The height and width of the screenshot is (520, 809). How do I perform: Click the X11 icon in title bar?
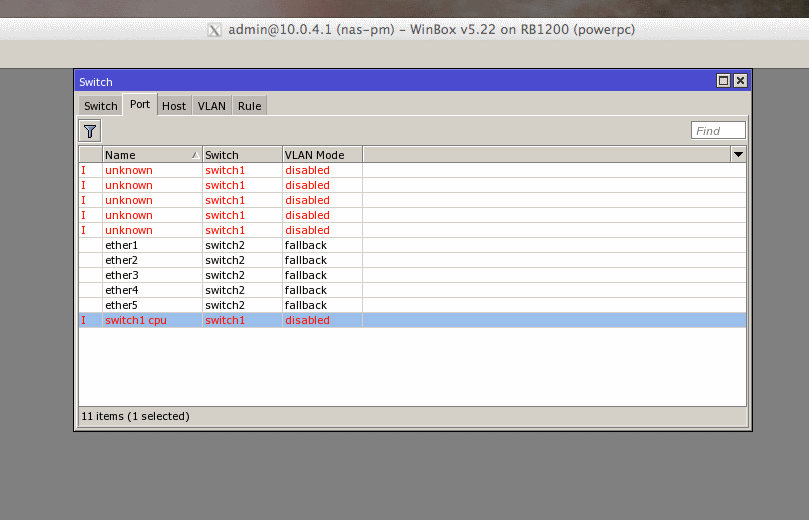coord(214,30)
